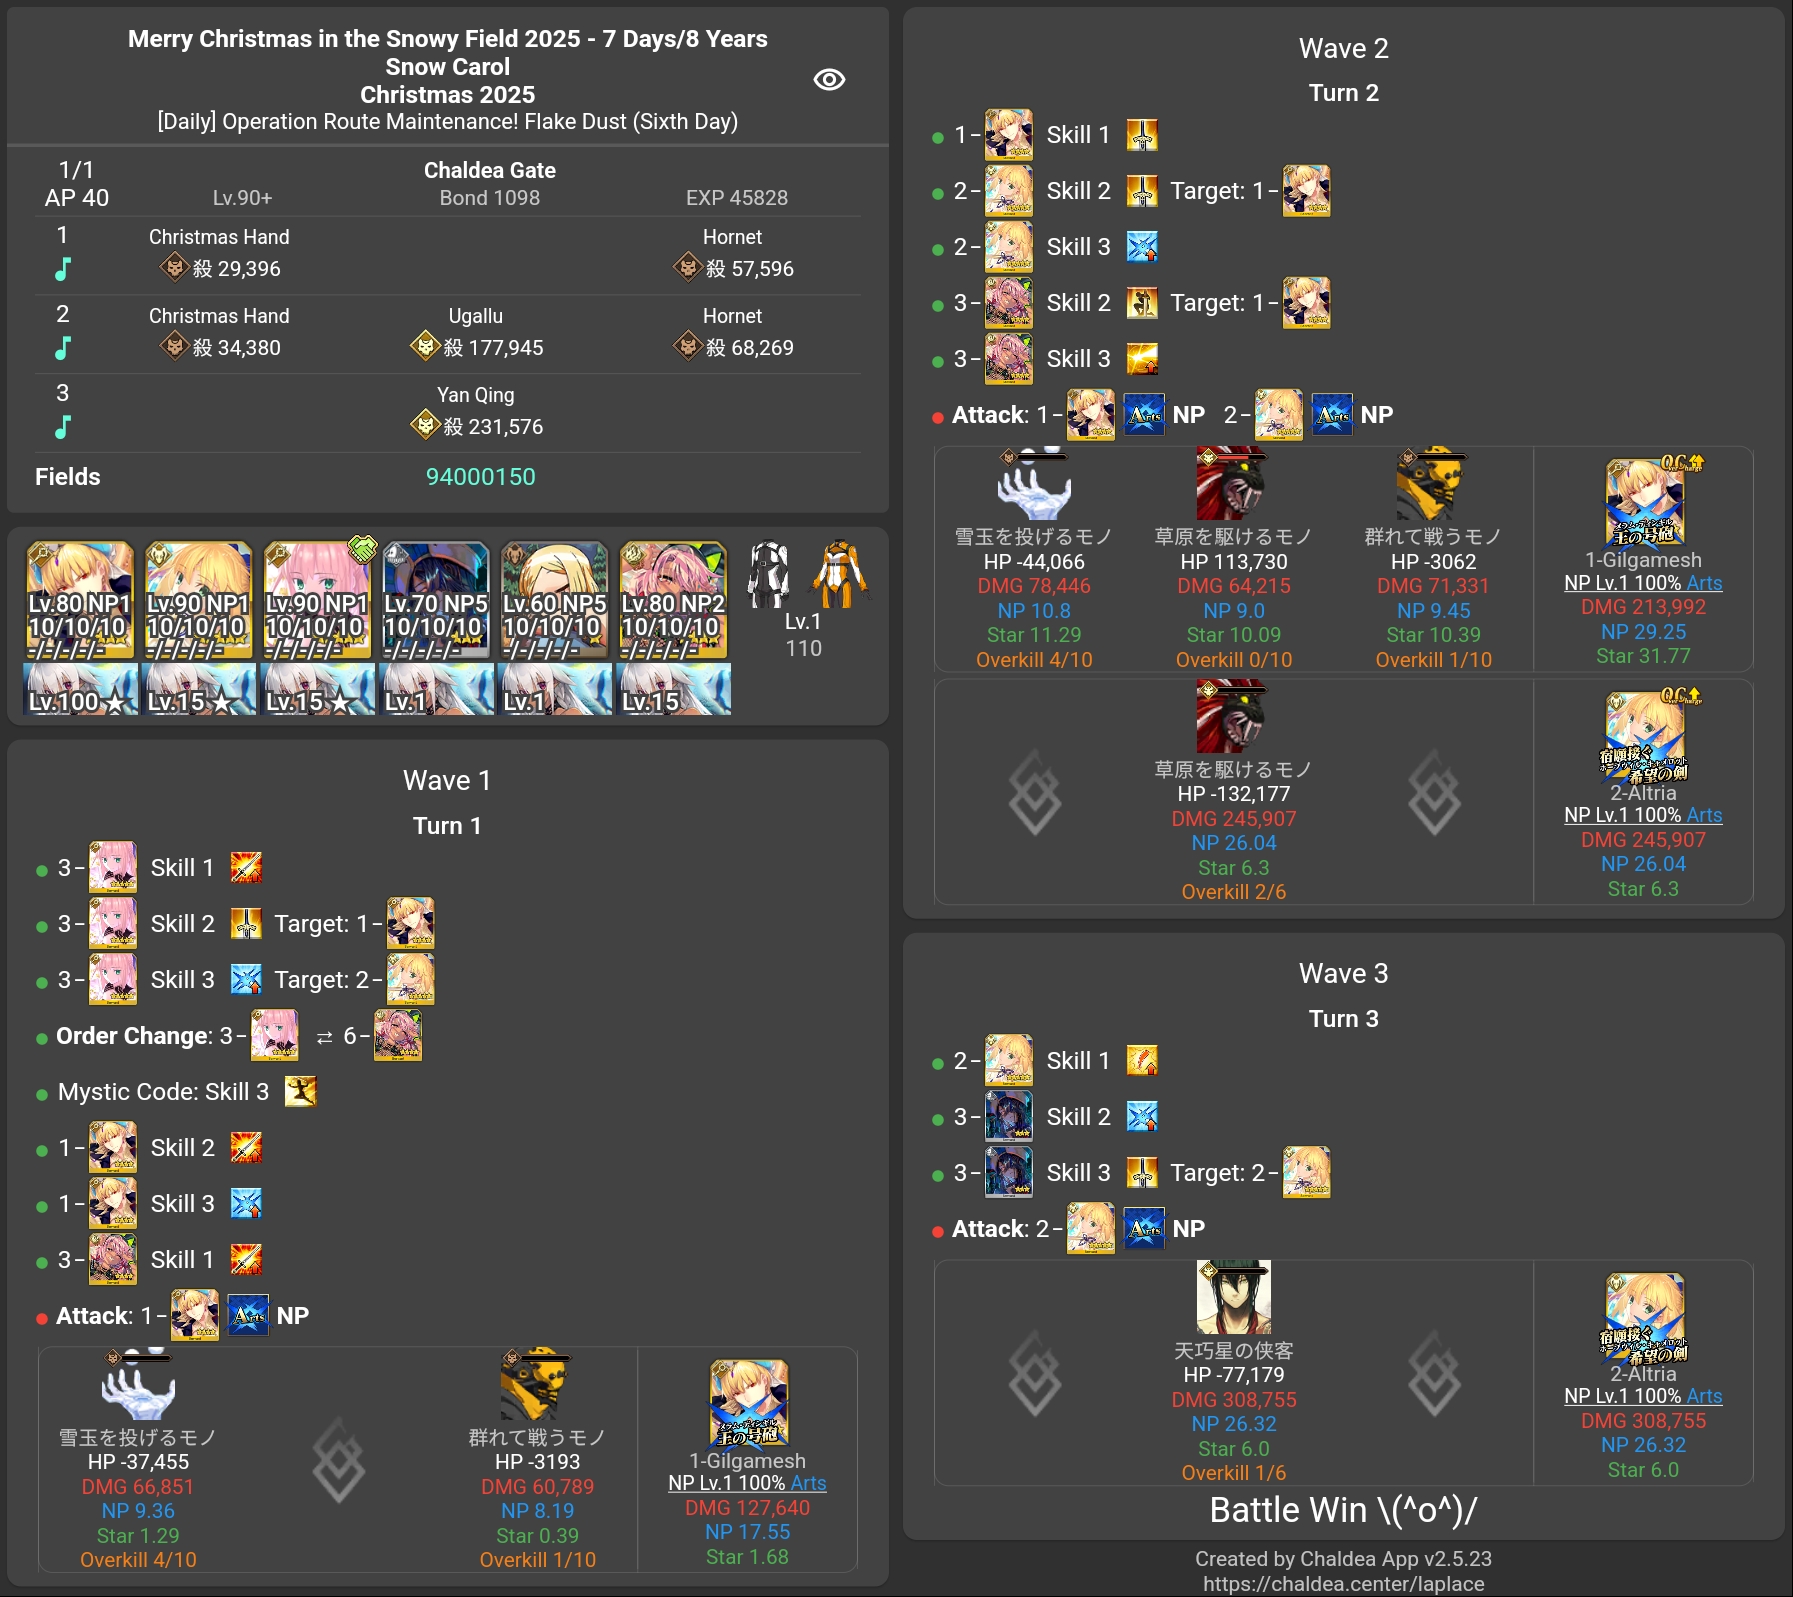Open the Lv.60 NP5 party servant portrait
This screenshot has width=1793, height=1597.
click(554, 600)
